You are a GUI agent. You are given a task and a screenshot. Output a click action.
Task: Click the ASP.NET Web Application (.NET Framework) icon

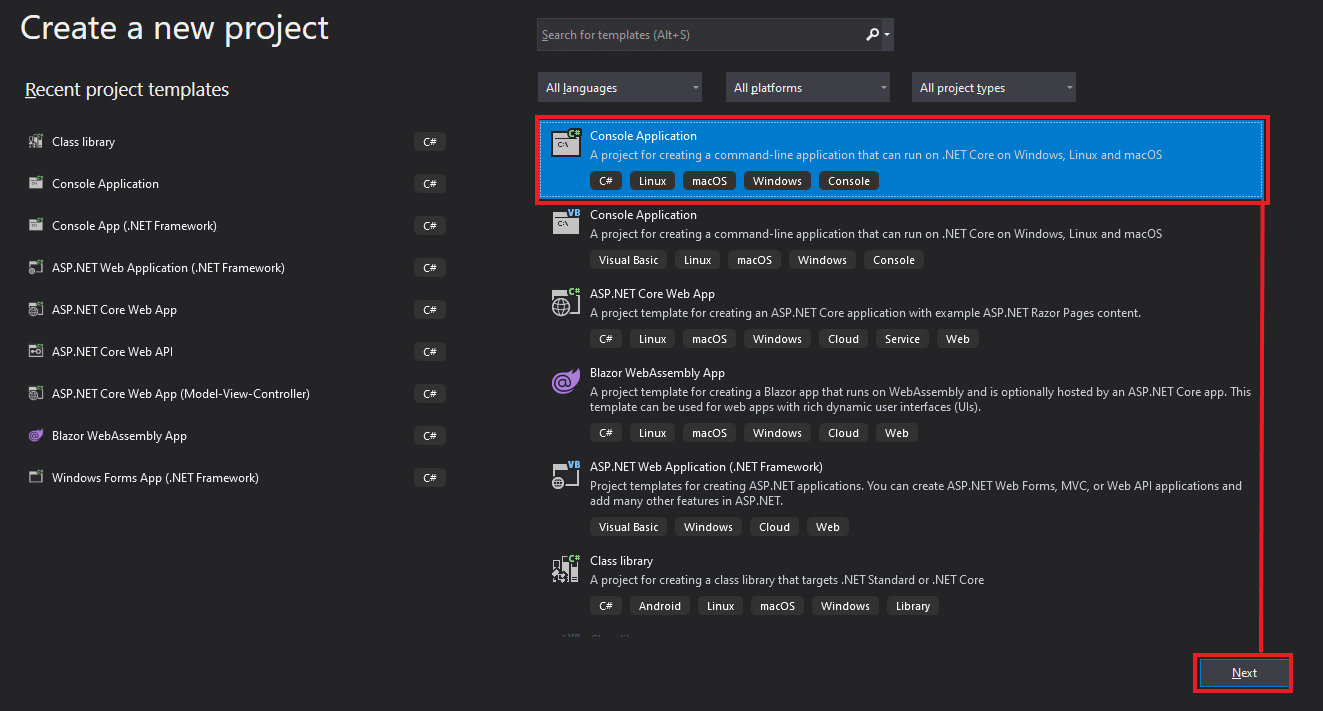(565, 473)
